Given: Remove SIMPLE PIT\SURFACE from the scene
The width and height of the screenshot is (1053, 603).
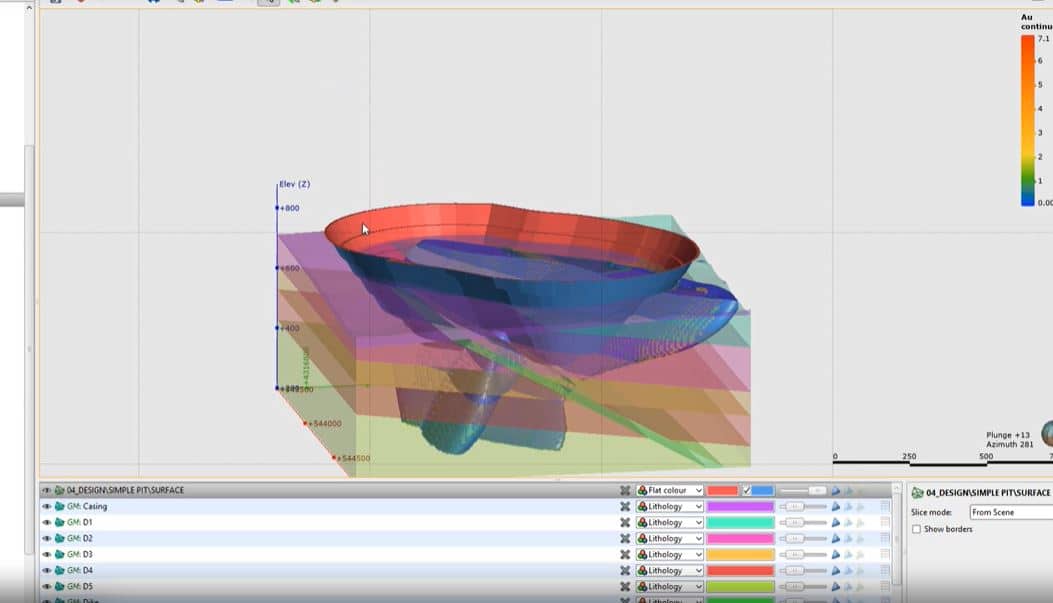Looking at the screenshot, I should pos(625,491).
